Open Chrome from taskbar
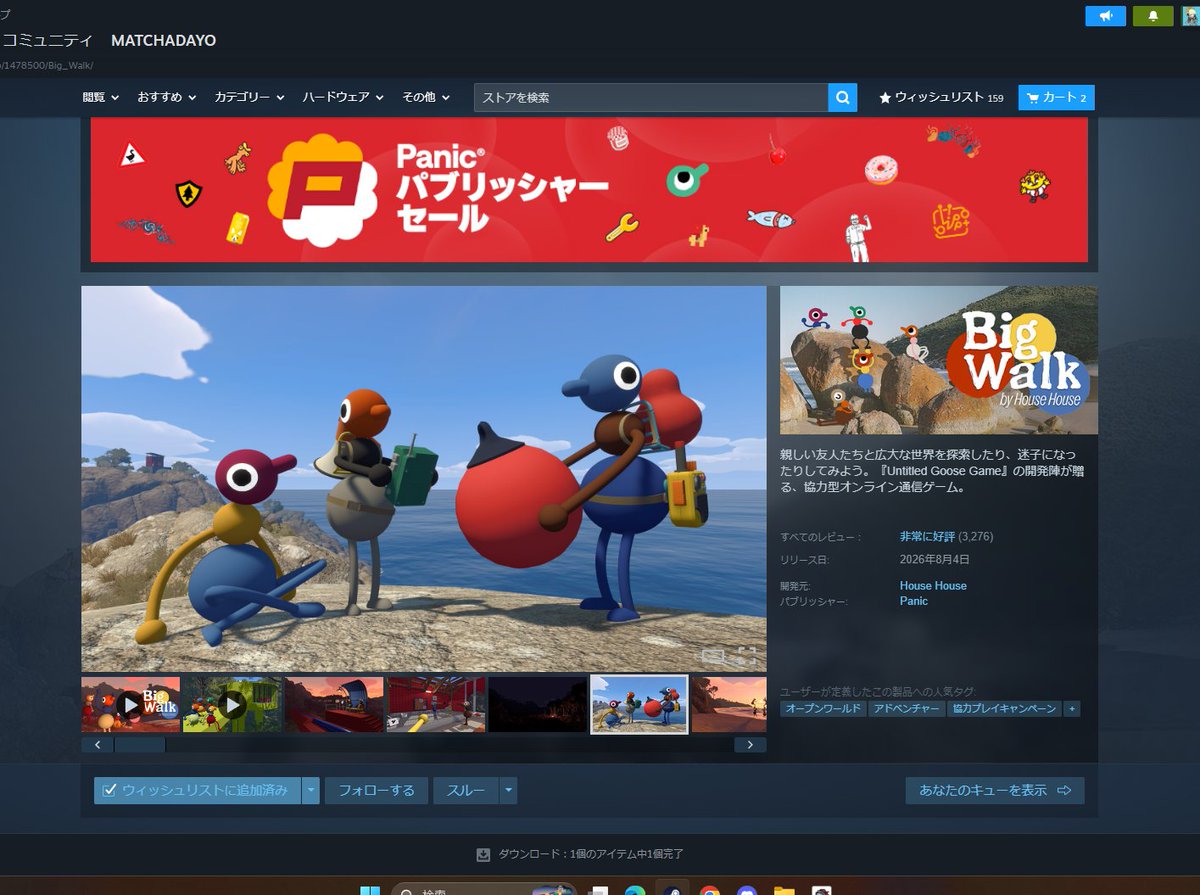This screenshot has width=1200, height=895. point(709,890)
